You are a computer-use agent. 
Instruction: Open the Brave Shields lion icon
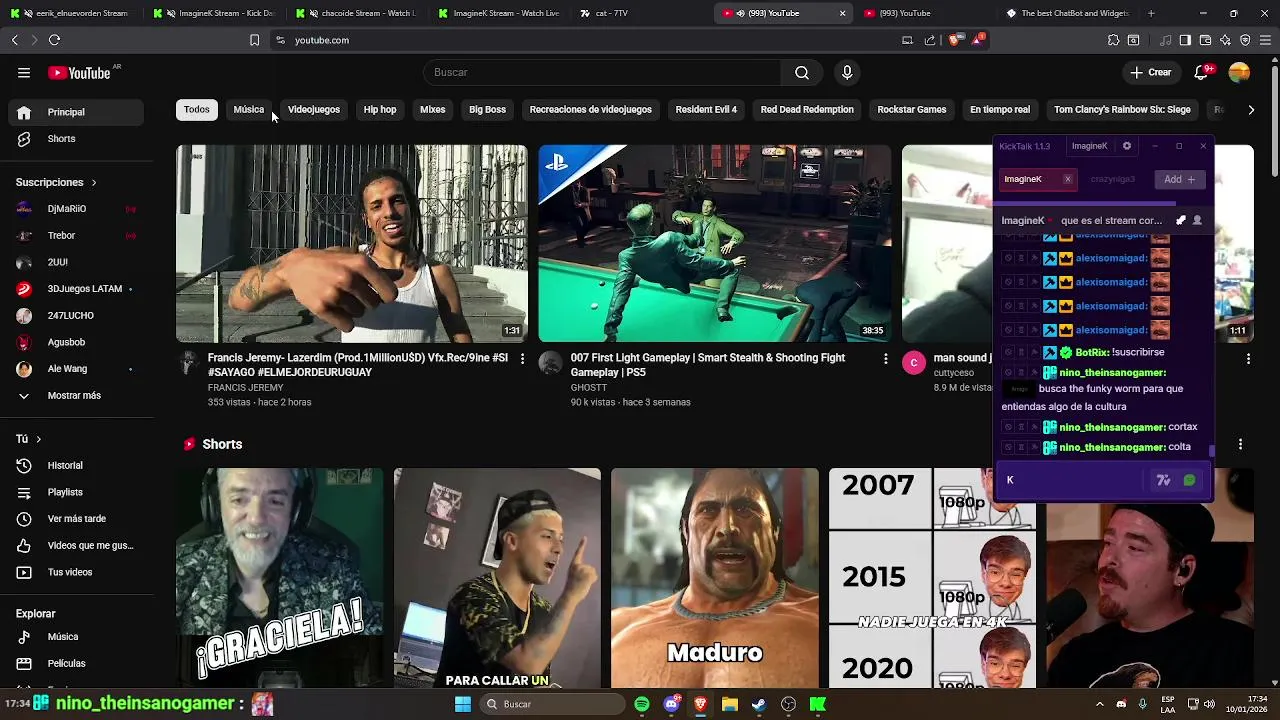coord(954,40)
